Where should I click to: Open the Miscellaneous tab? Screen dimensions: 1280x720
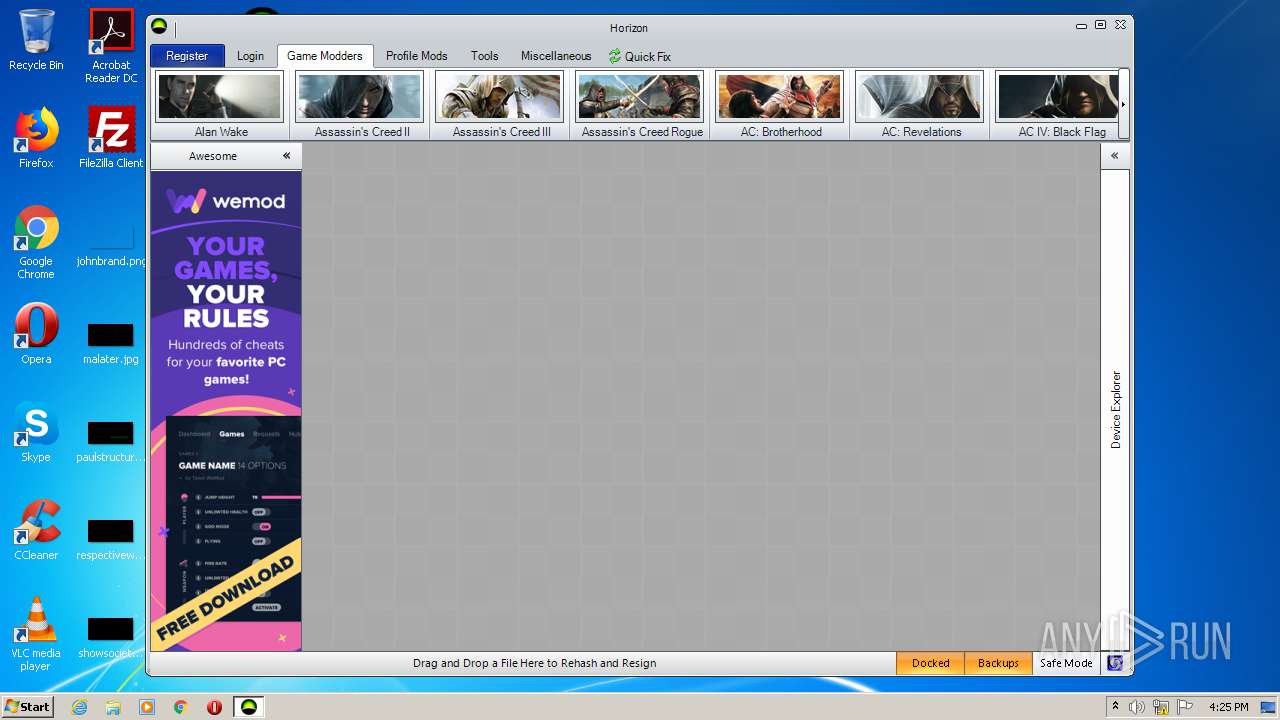556,56
